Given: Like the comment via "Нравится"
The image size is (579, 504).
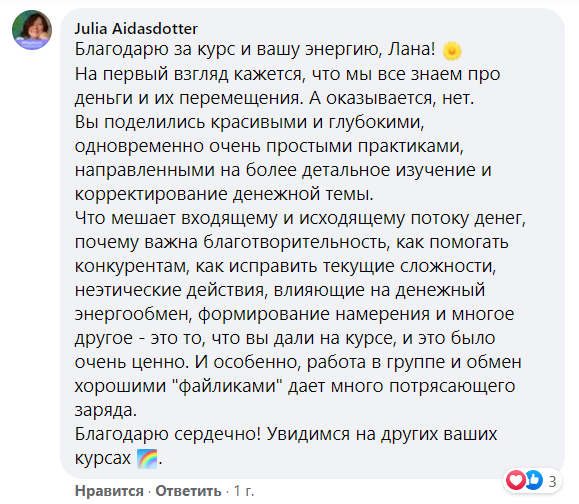Looking at the screenshot, I should pyautogui.click(x=109, y=491).
